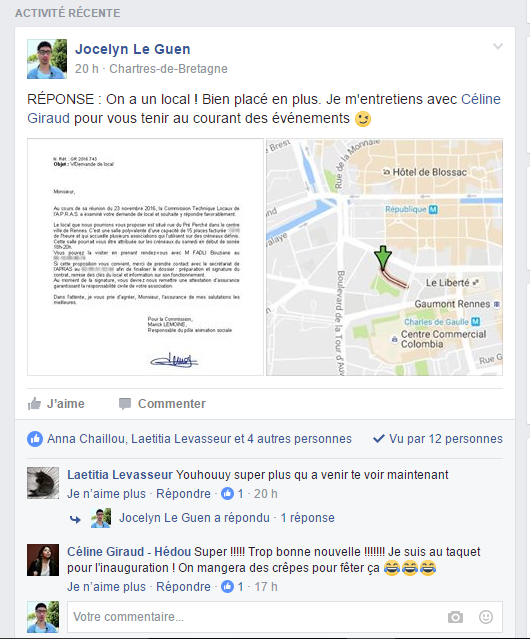The image size is (530, 639).
Task: Click the like count icon on Laetitia's comment
Action: tap(227, 494)
